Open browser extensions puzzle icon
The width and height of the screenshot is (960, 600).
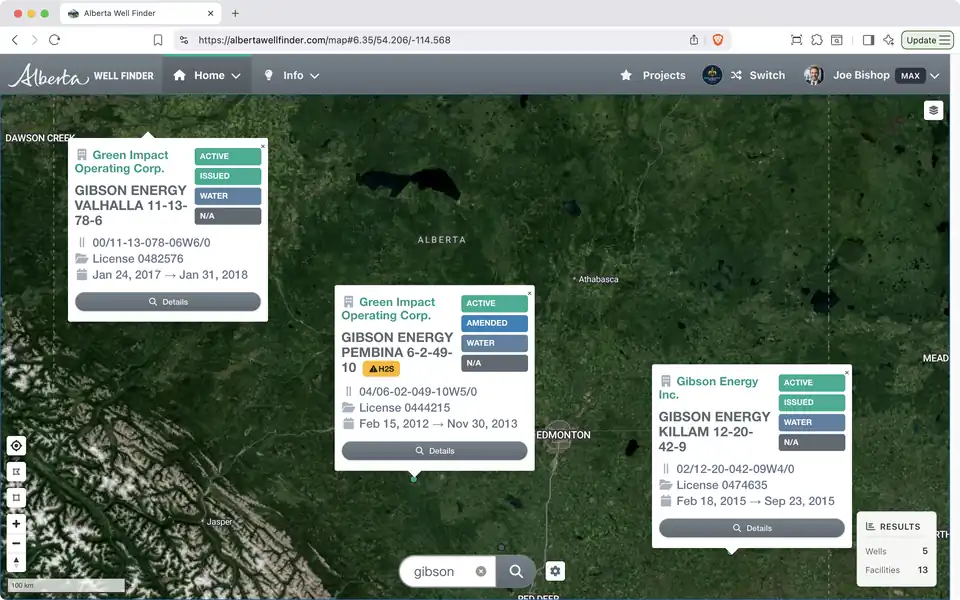pyautogui.click(x=817, y=40)
